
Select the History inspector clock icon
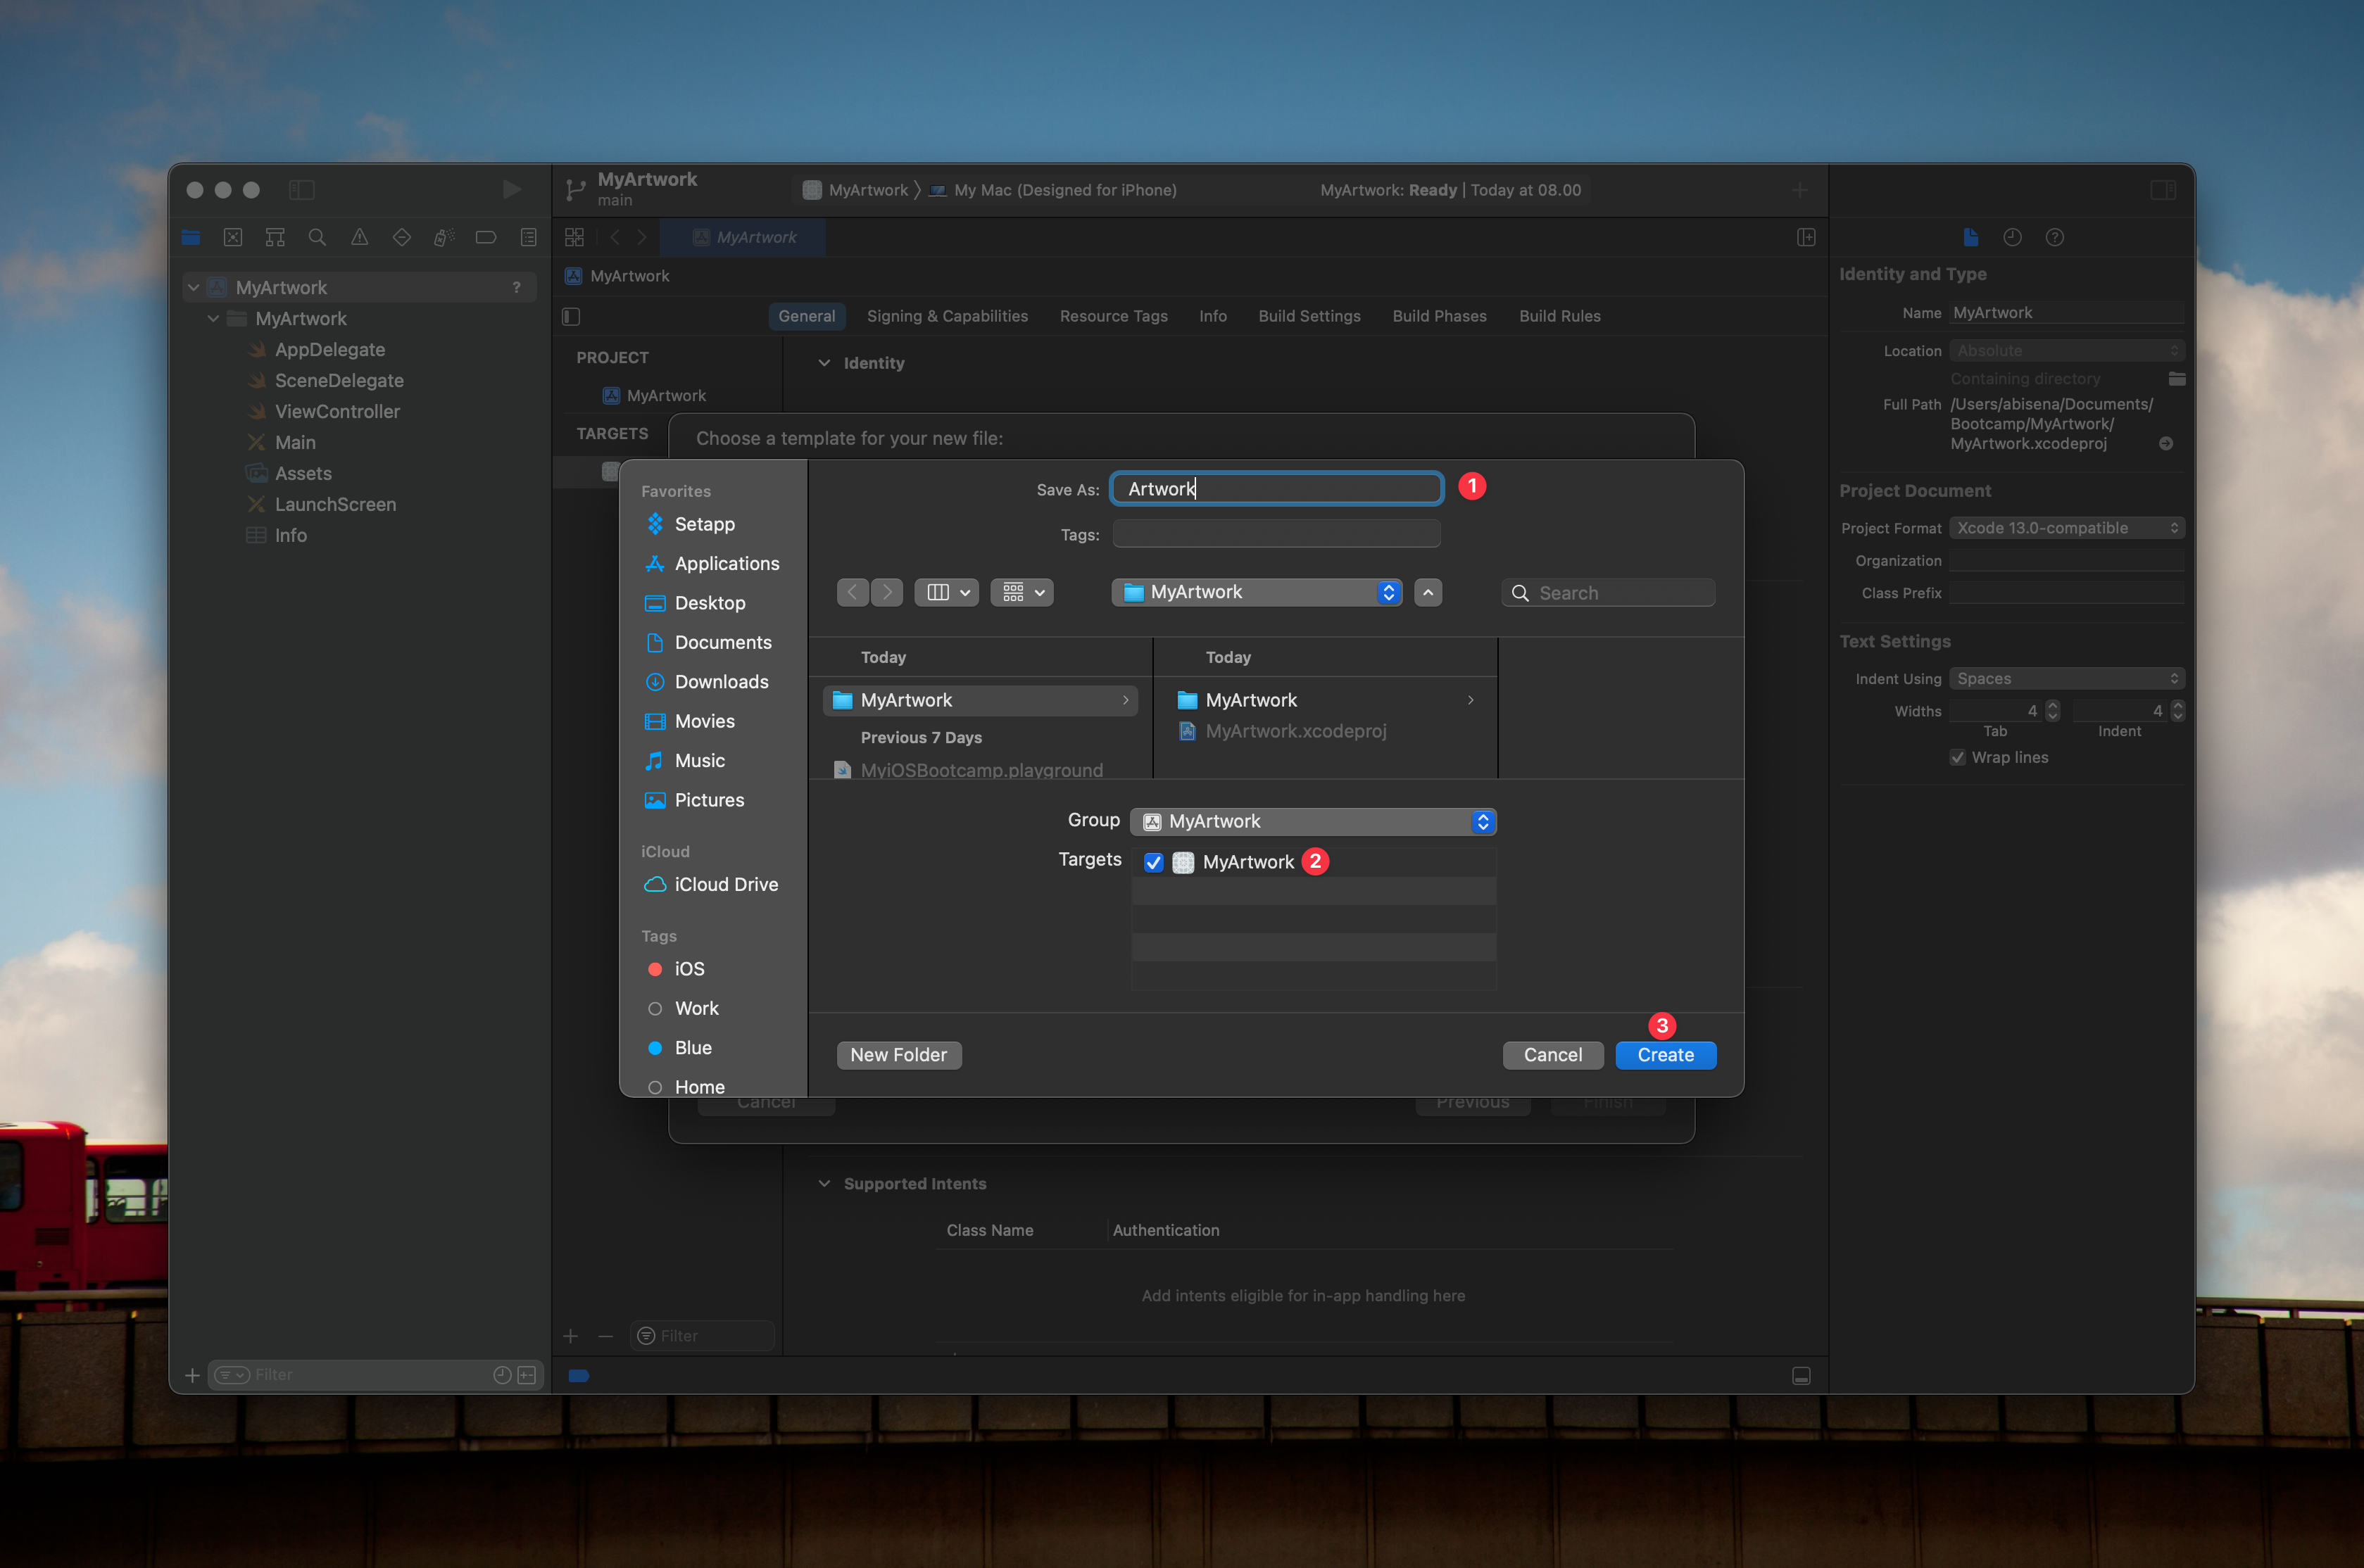tap(2012, 237)
